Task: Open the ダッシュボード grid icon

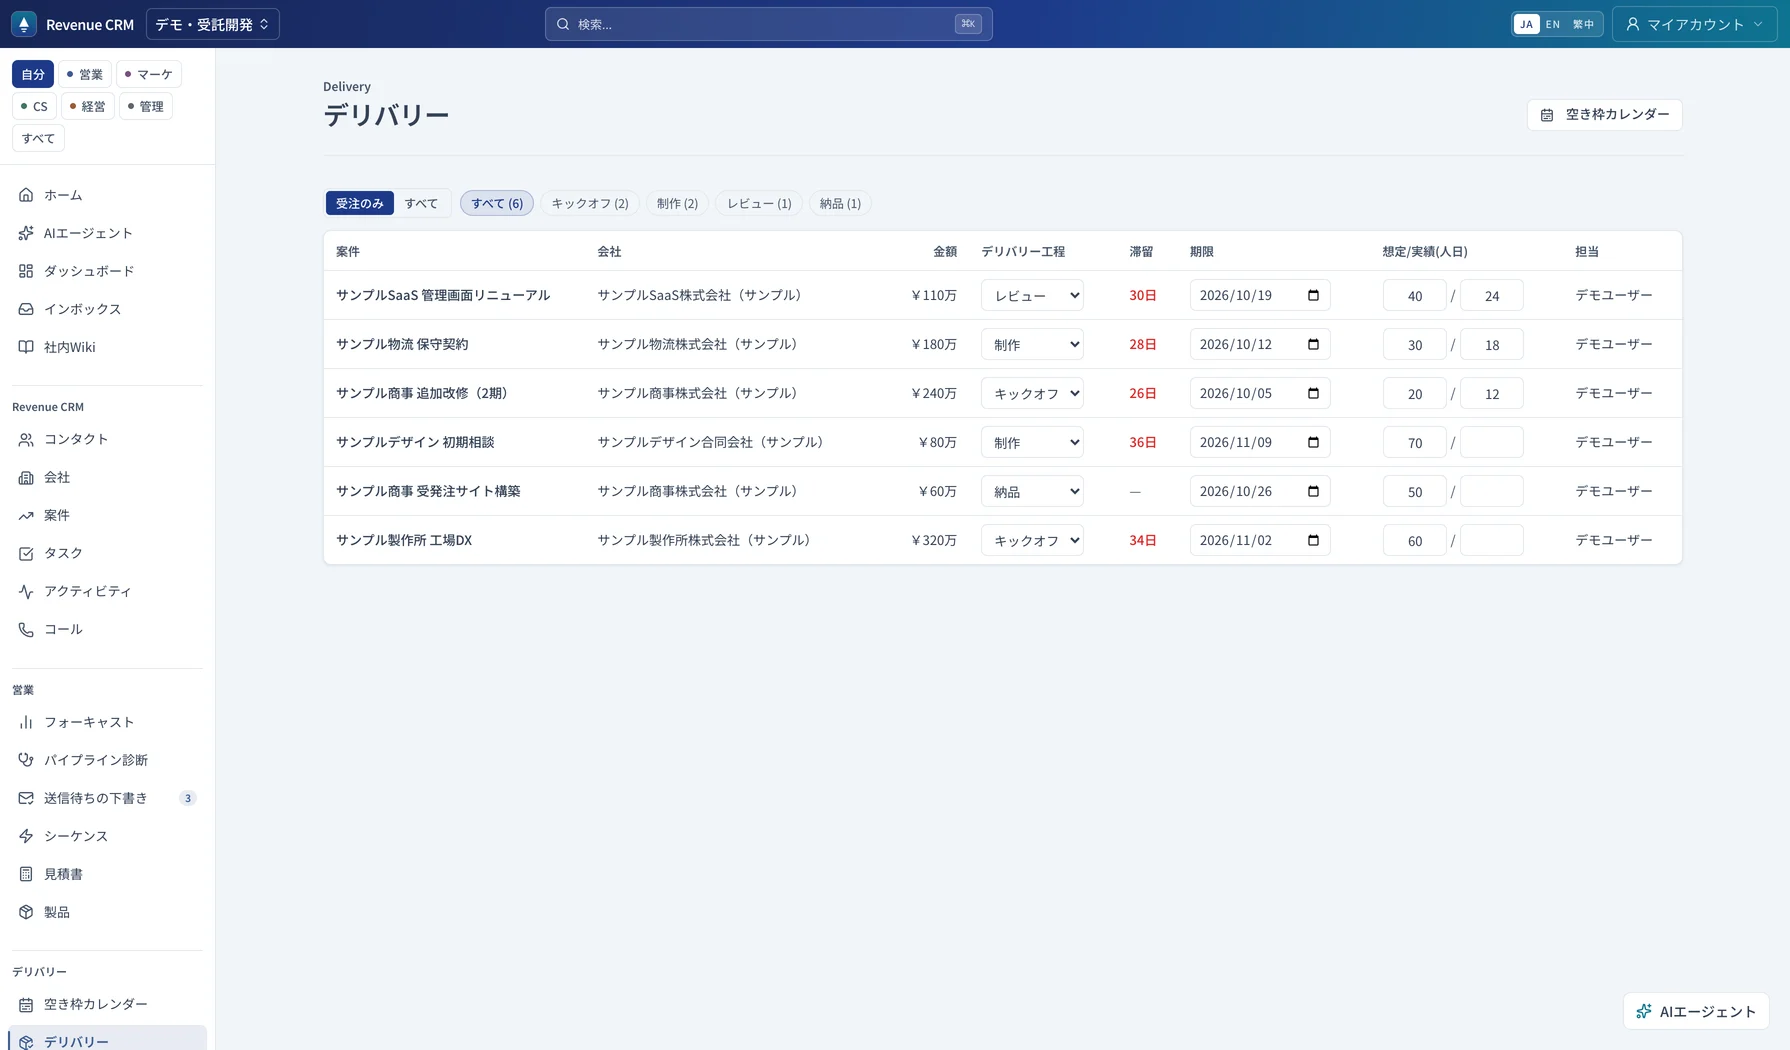Action: pyautogui.click(x=26, y=271)
